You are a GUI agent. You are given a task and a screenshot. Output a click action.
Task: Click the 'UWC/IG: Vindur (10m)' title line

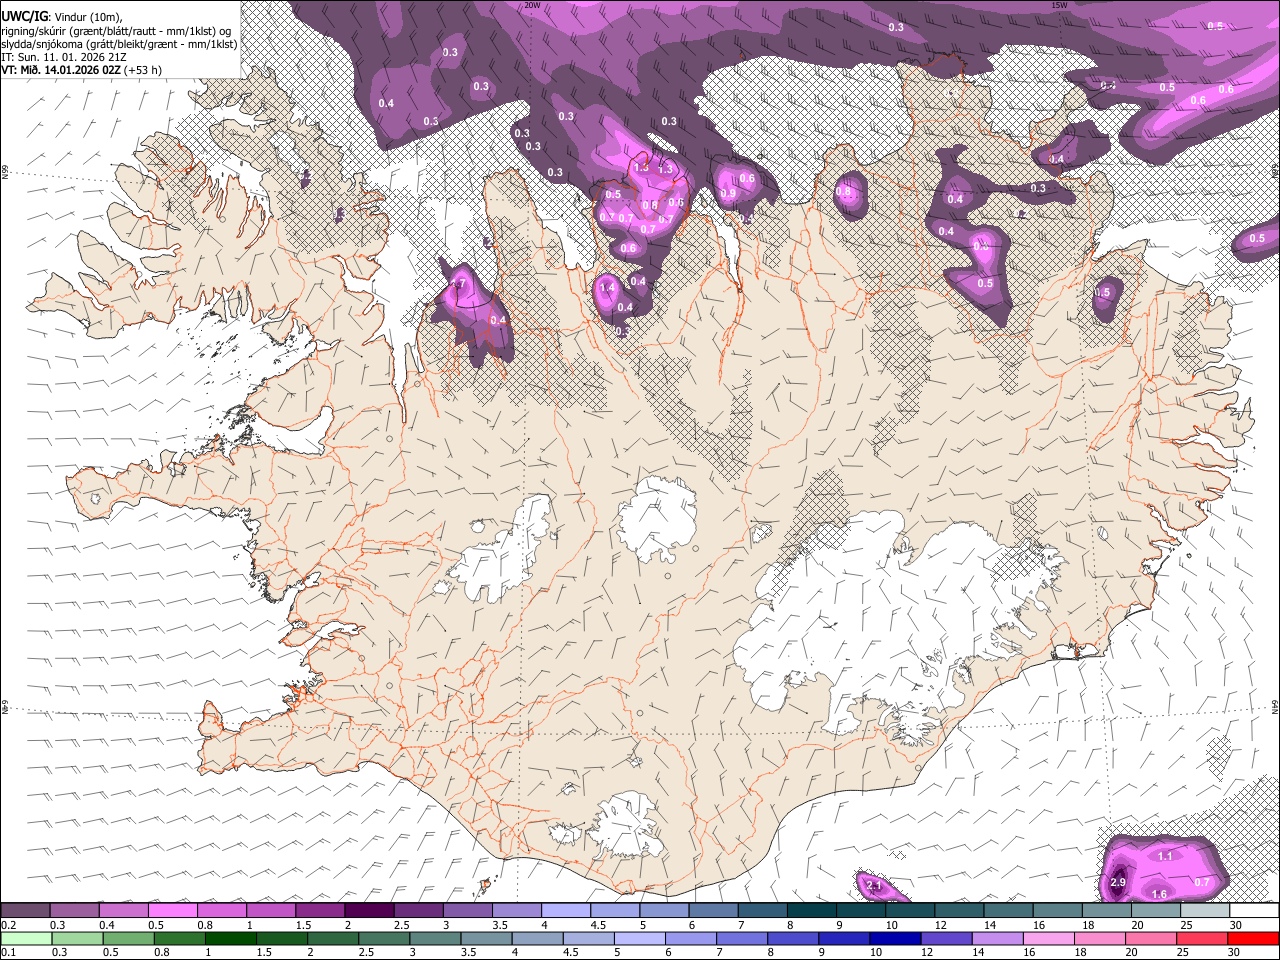62,16
